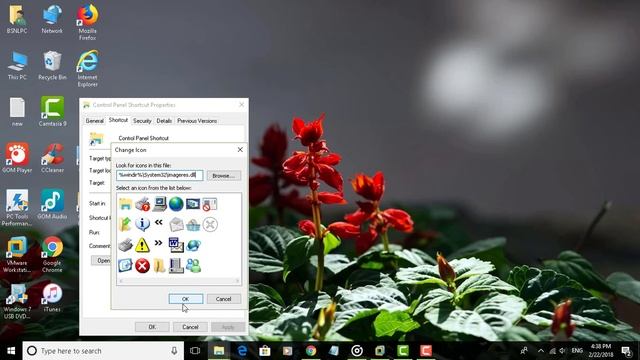This screenshot has height=360, width=640.
Task: Click the Browse... button
Action: (x=224, y=176)
